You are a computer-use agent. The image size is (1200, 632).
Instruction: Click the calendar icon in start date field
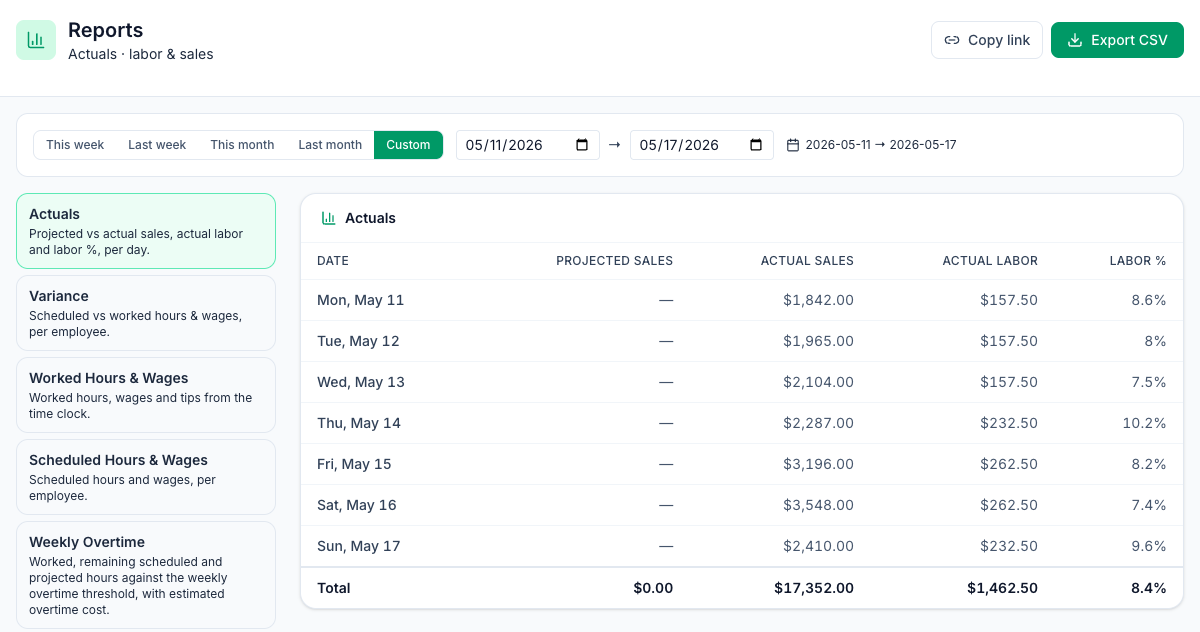click(x=582, y=145)
